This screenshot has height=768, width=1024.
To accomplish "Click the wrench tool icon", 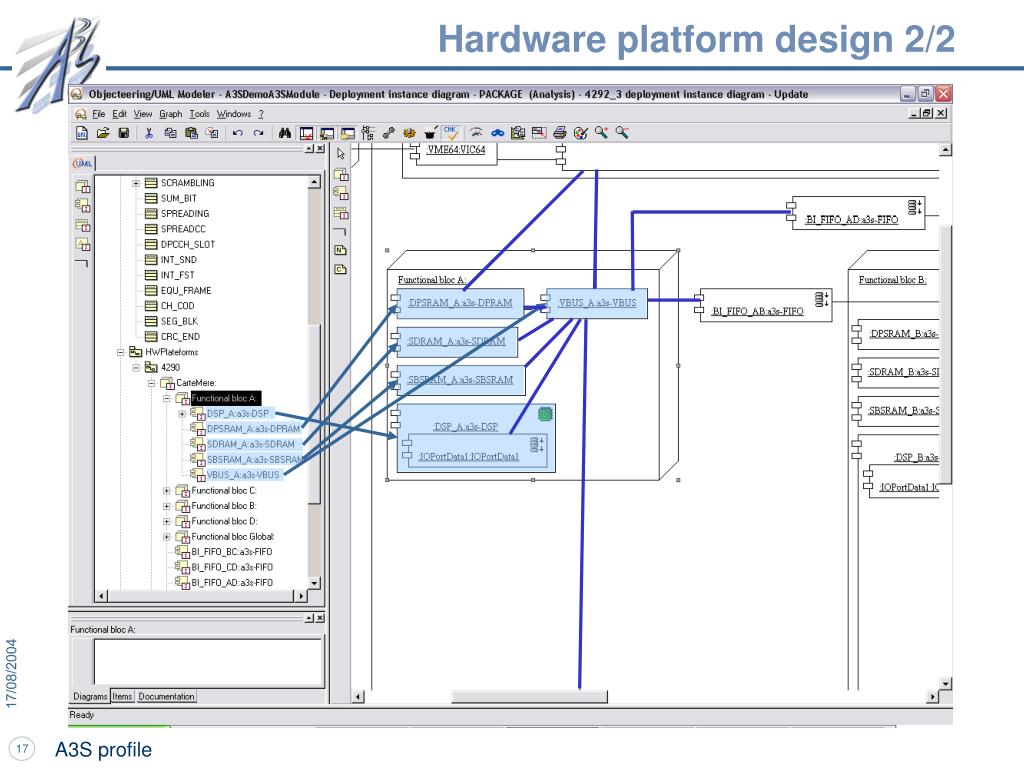I will (389, 133).
